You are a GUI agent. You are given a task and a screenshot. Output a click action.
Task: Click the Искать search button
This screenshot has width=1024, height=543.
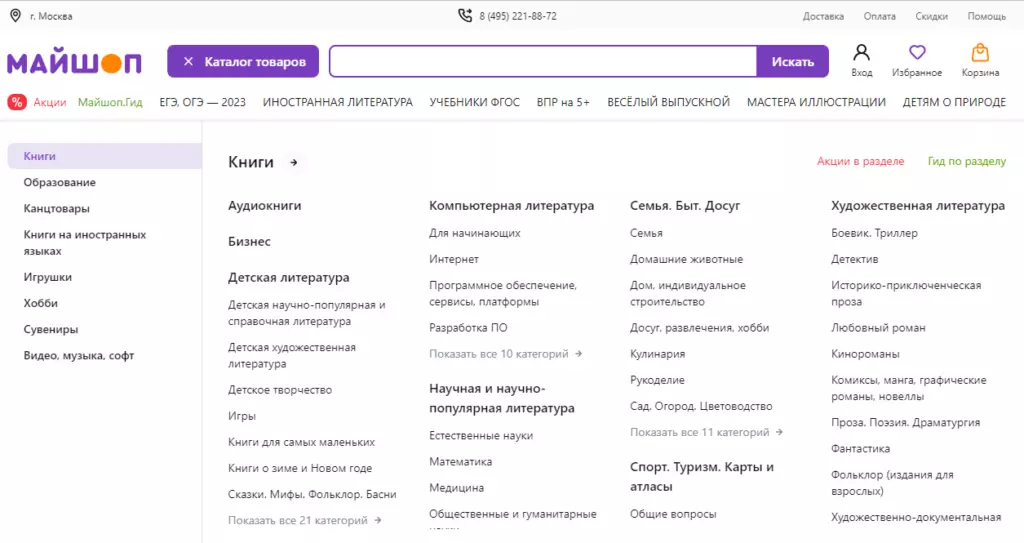(x=792, y=61)
